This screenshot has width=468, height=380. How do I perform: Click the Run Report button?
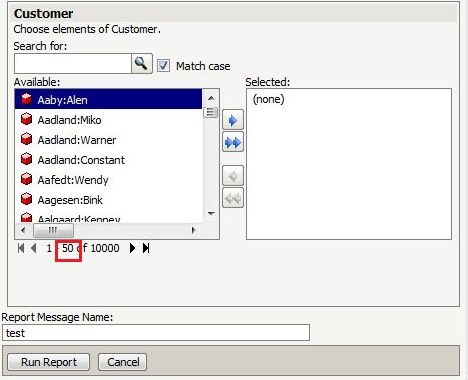point(49,362)
